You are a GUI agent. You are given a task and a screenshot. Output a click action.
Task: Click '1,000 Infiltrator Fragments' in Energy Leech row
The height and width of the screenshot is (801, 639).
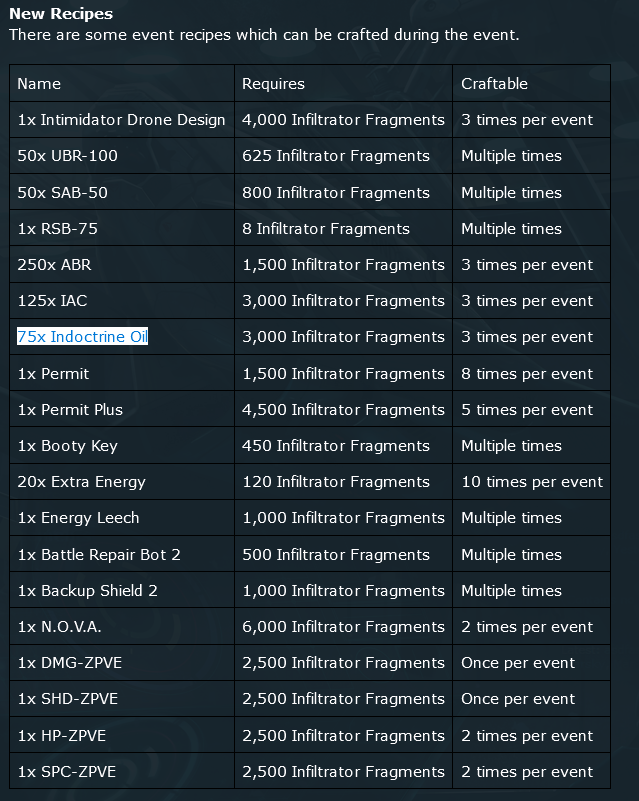[343, 517]
